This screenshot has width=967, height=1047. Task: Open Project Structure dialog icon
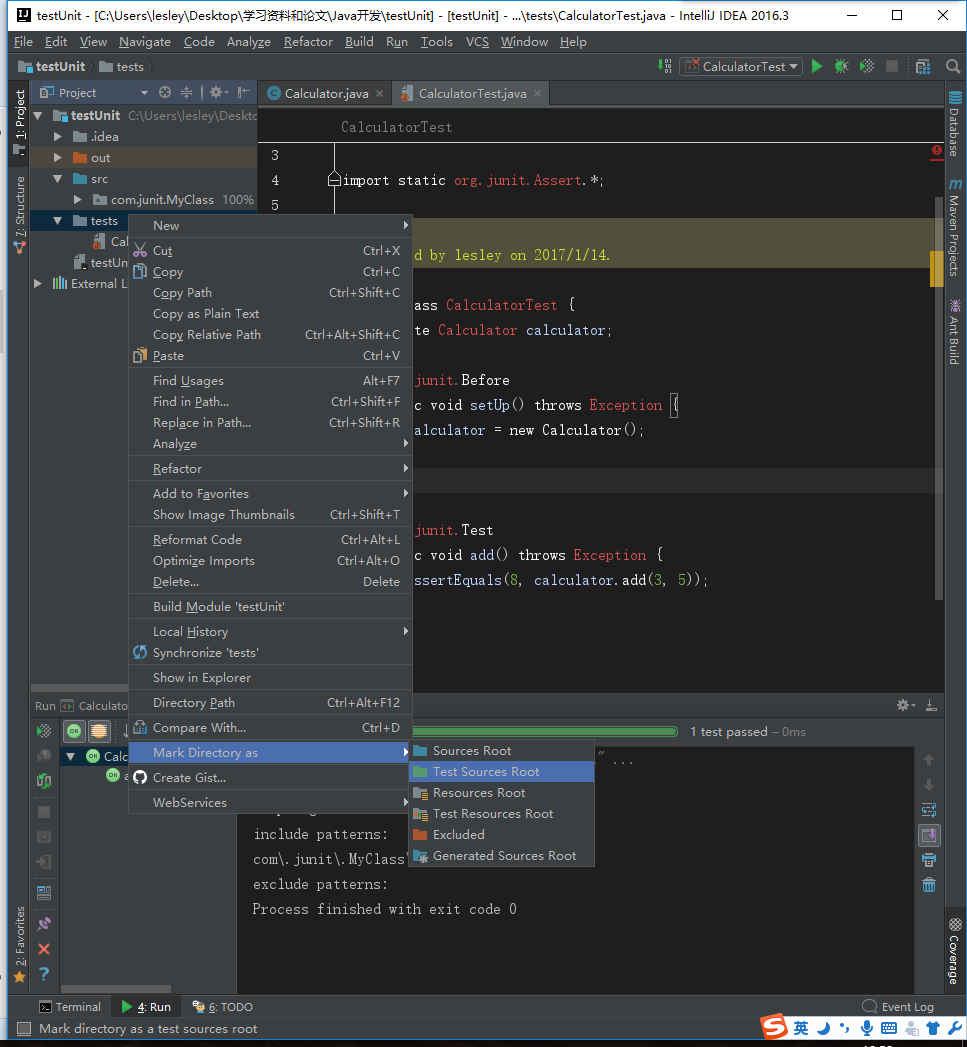[x=923, y=66]
